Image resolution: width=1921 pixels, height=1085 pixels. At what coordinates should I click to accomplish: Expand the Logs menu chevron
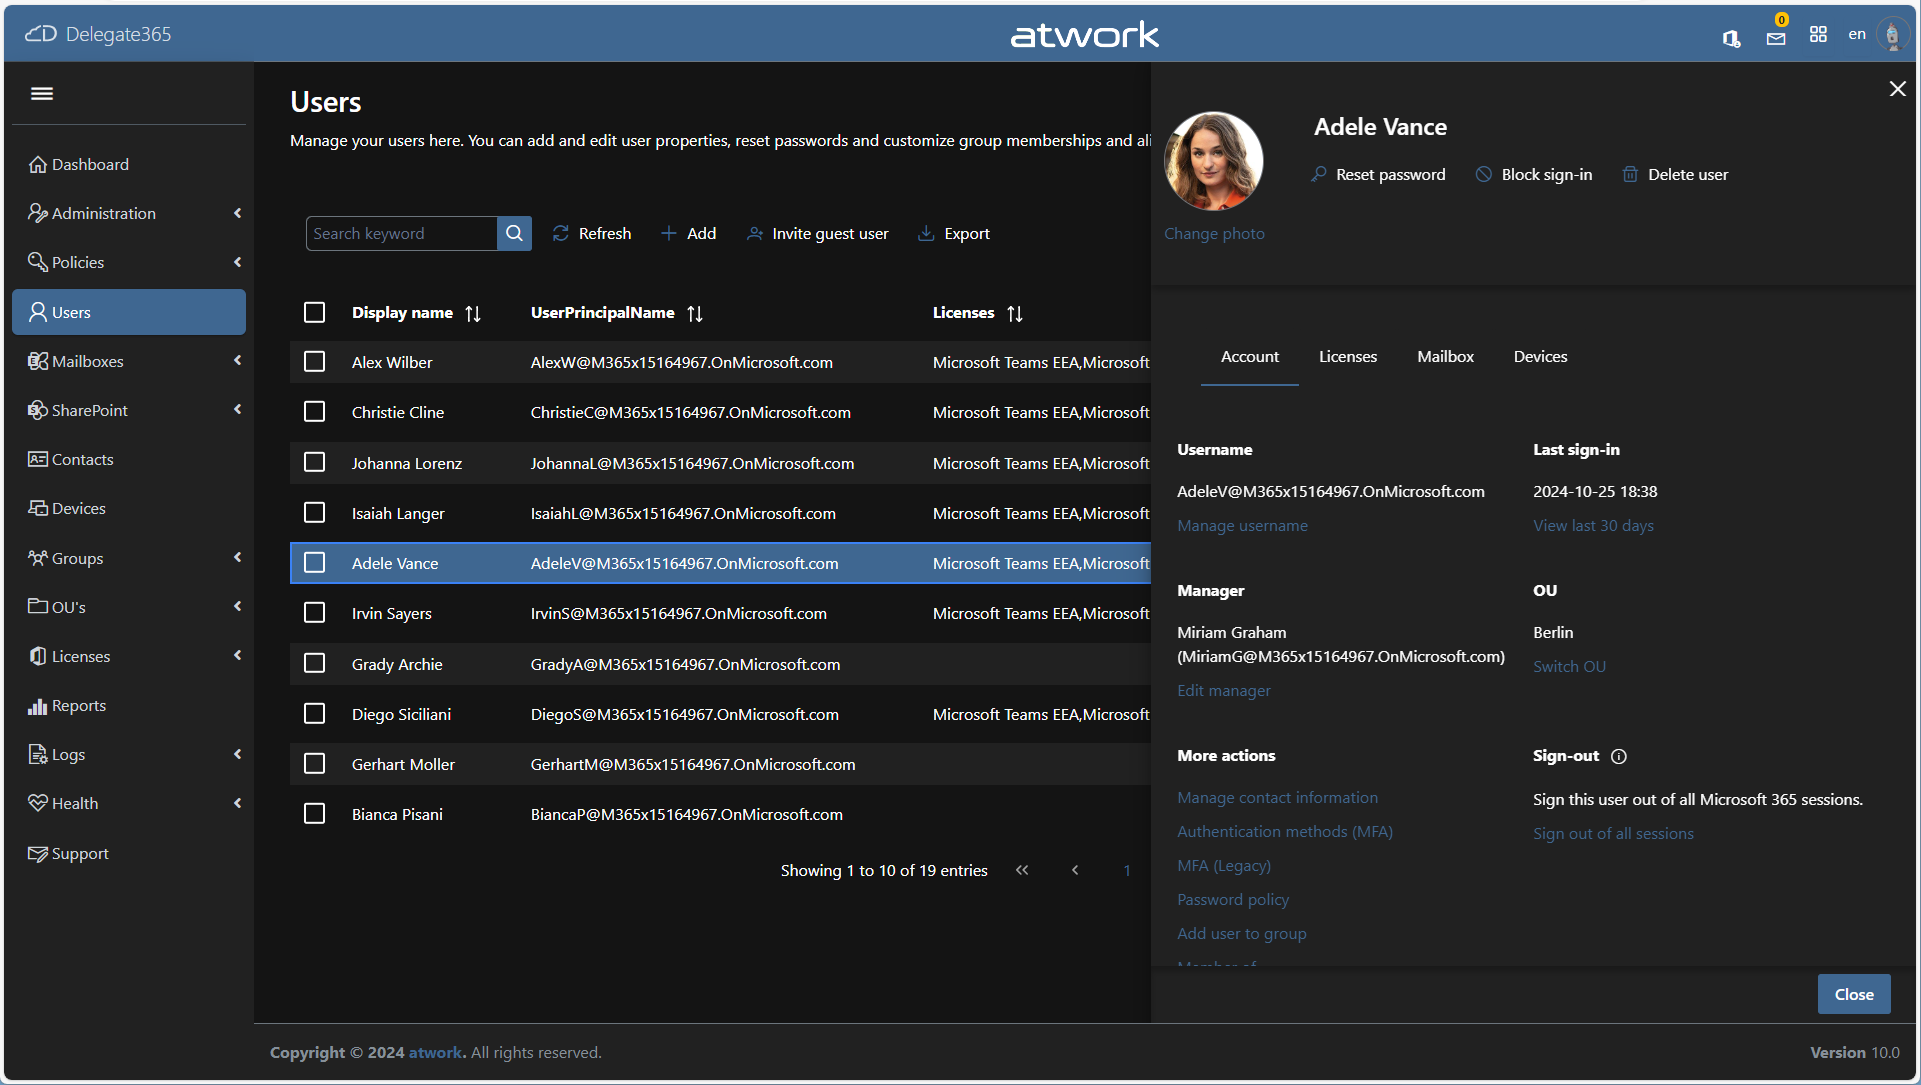click(x=237, y=754)
